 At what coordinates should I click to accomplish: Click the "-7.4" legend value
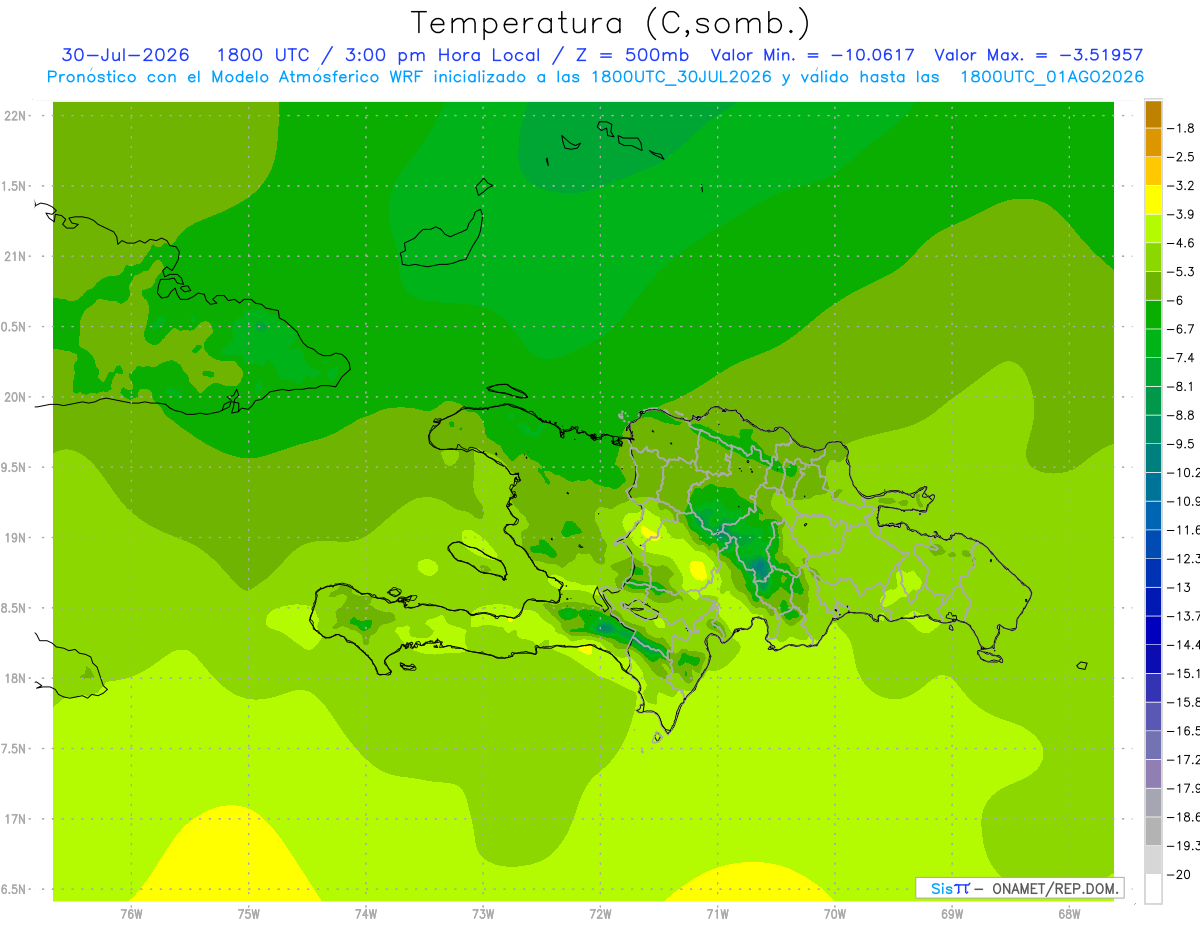point(1182,358)
